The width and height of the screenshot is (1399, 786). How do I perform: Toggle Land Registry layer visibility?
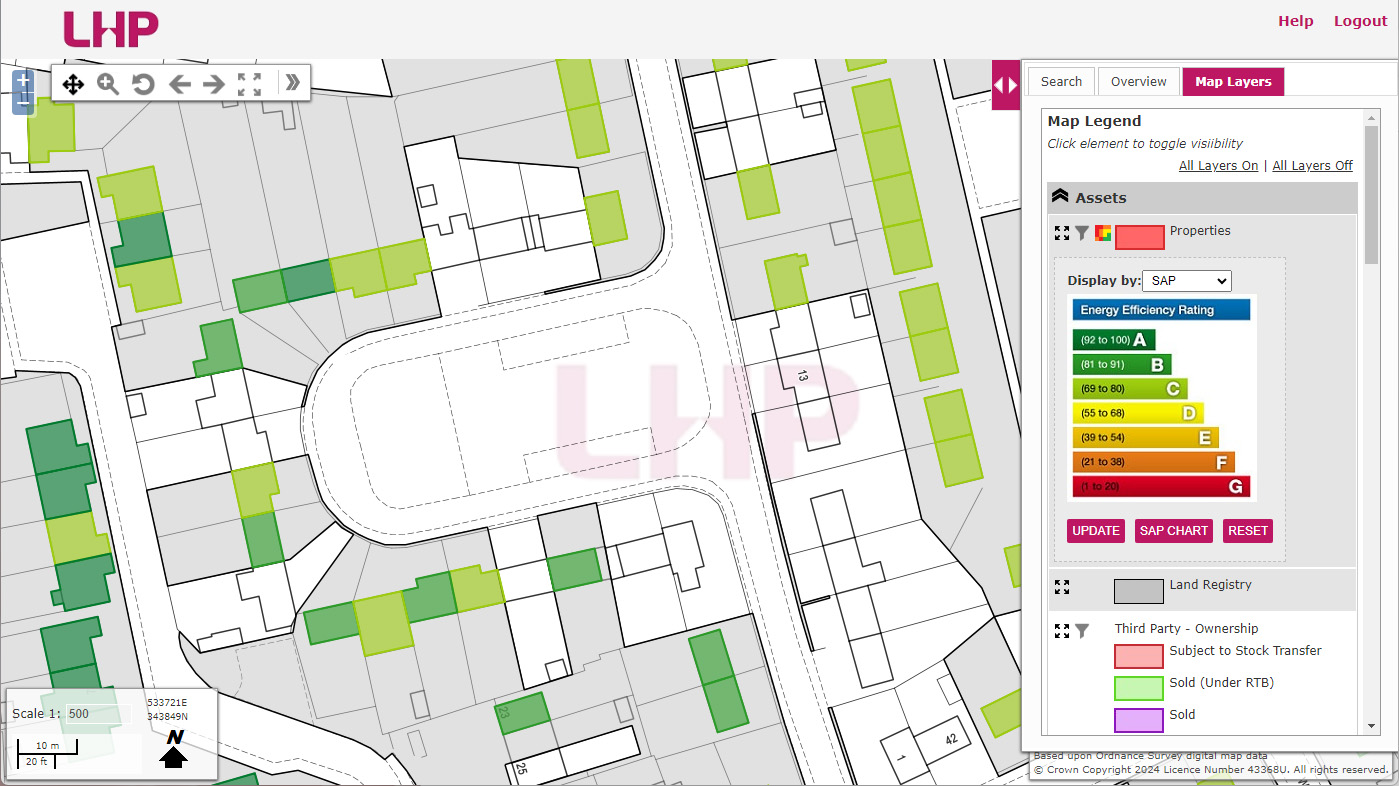click(1138, 591)
